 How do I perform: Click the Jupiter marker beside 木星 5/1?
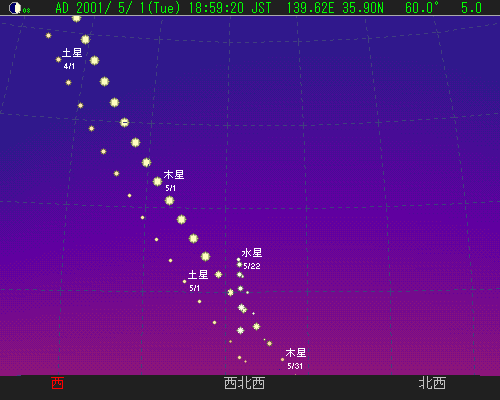click(157, 182)
